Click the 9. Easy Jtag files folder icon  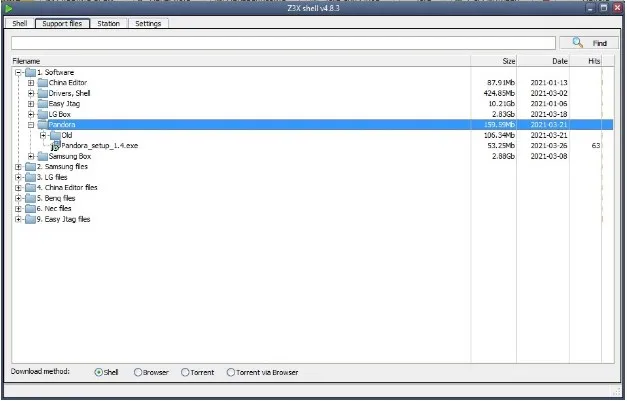[31, 219]
